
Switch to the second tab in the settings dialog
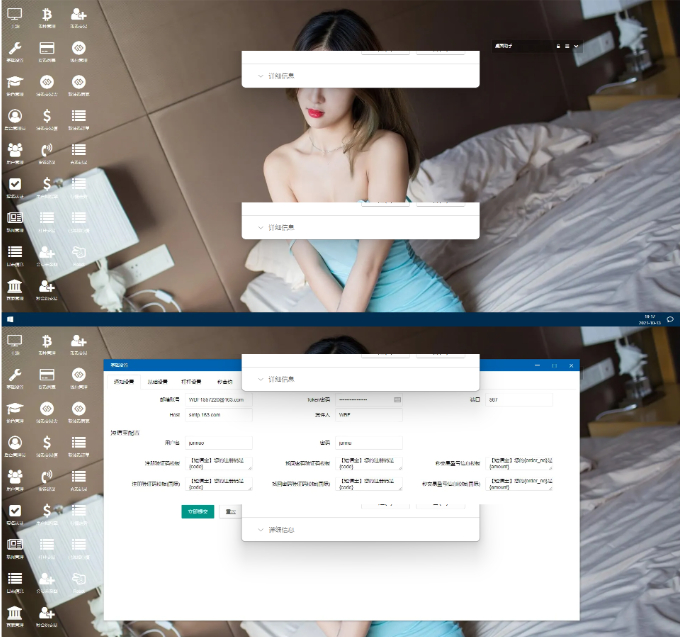pyautogui.click(x=156, y=381)
